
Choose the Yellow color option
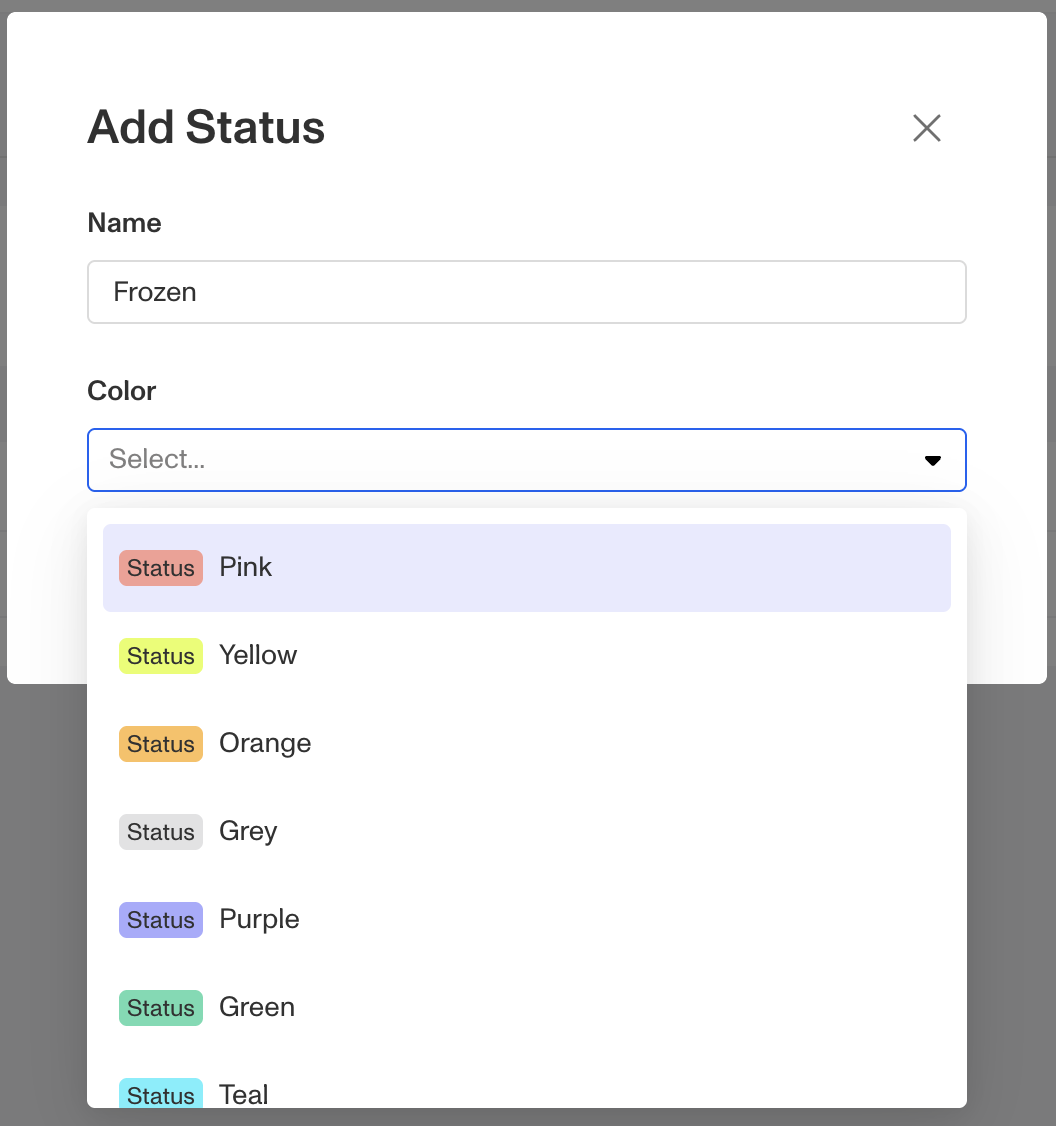click(x=526, y=656)
